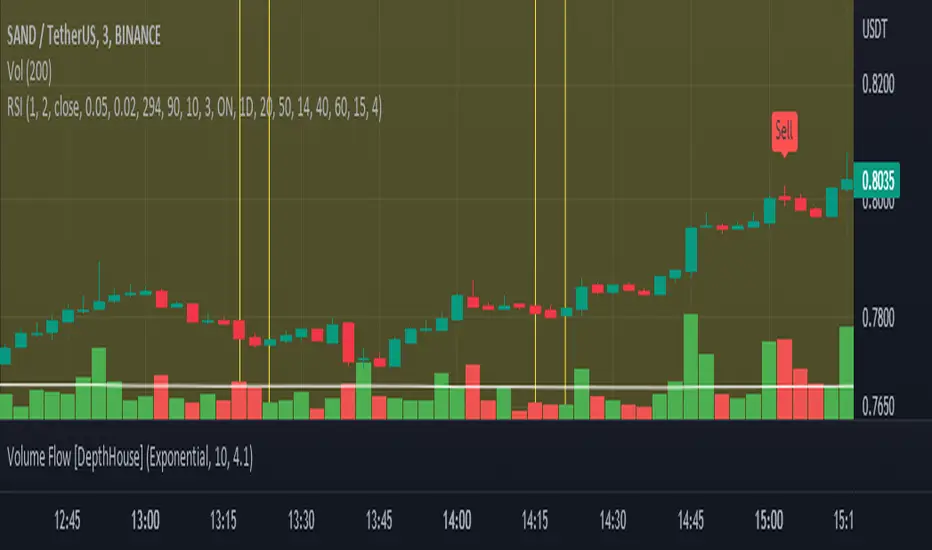Image resolution: width=932 pixels, height=550 pixels.
Task: Select the RSI indicator legend text
Action: click(x=194, y=108)
